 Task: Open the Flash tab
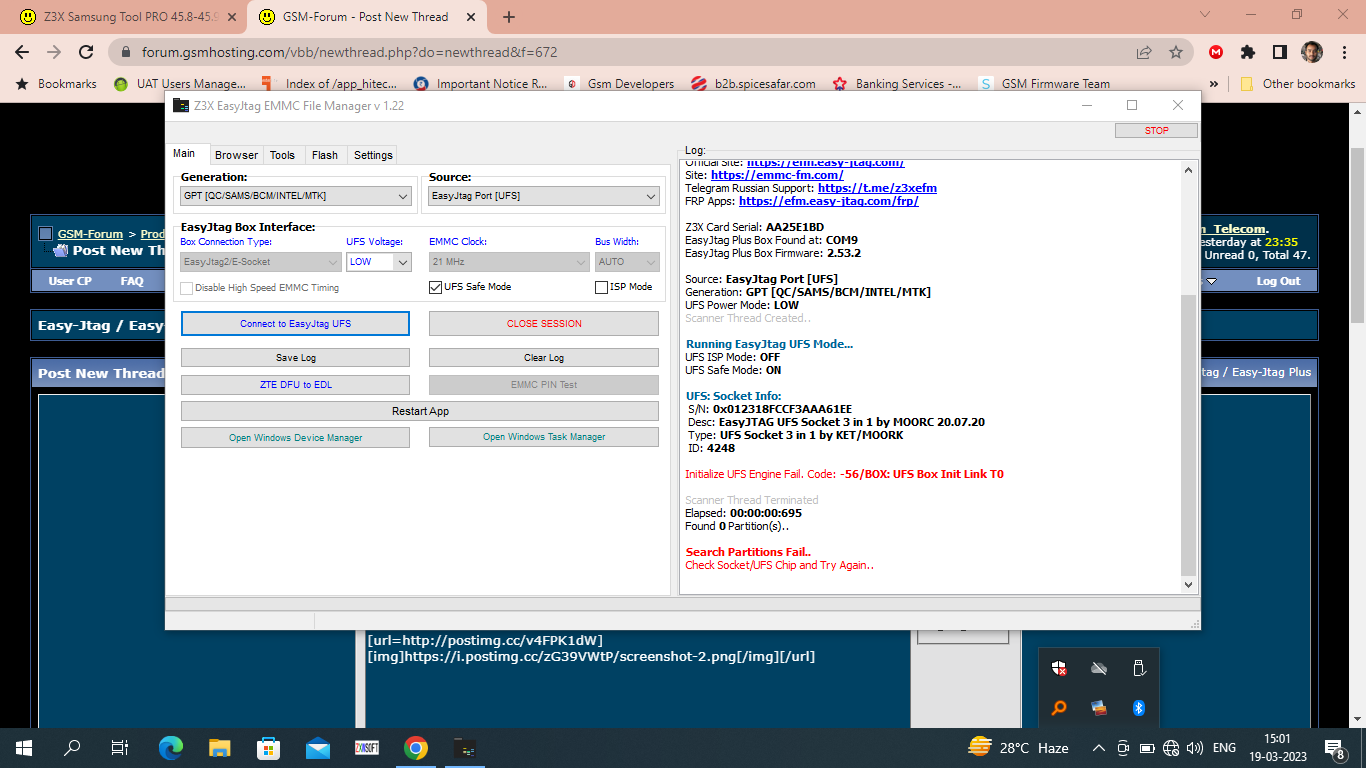325,155
